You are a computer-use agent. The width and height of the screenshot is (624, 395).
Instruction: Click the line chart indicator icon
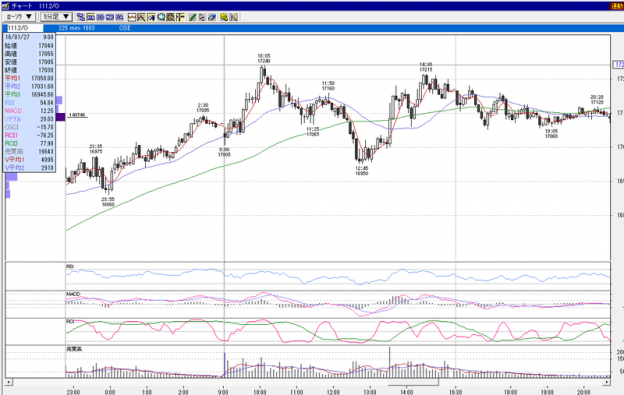132,17
